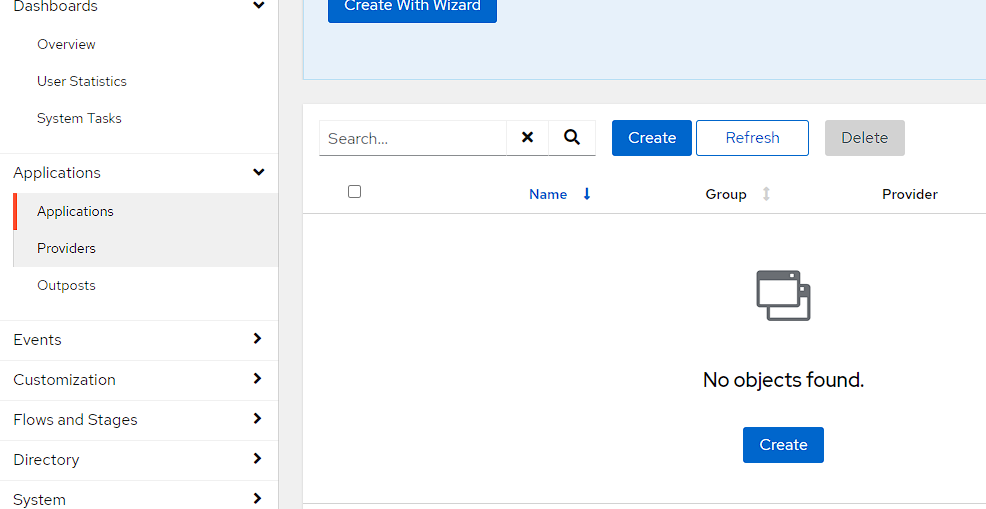This screenshot has width=986, height=509.
Task: Click the X clear search icon
Action: coord(527,138)
